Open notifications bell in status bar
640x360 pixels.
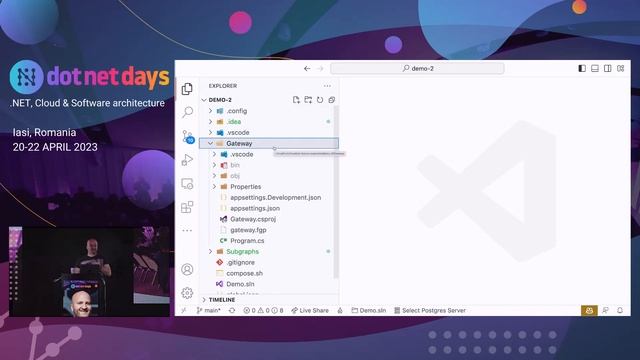[x=620, y=311]
